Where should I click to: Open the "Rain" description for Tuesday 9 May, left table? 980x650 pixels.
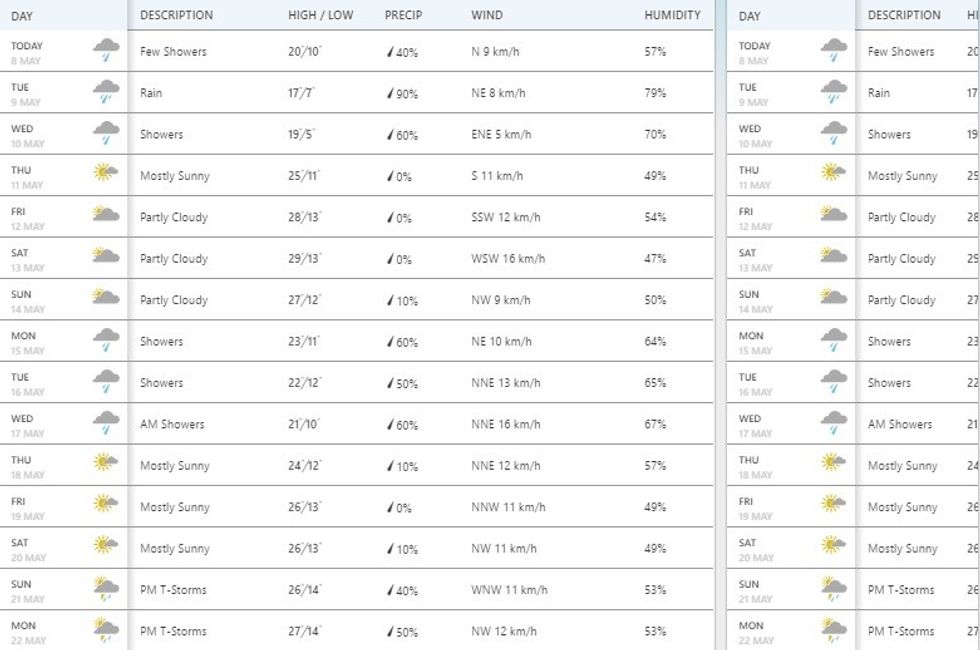click(151, 93)
